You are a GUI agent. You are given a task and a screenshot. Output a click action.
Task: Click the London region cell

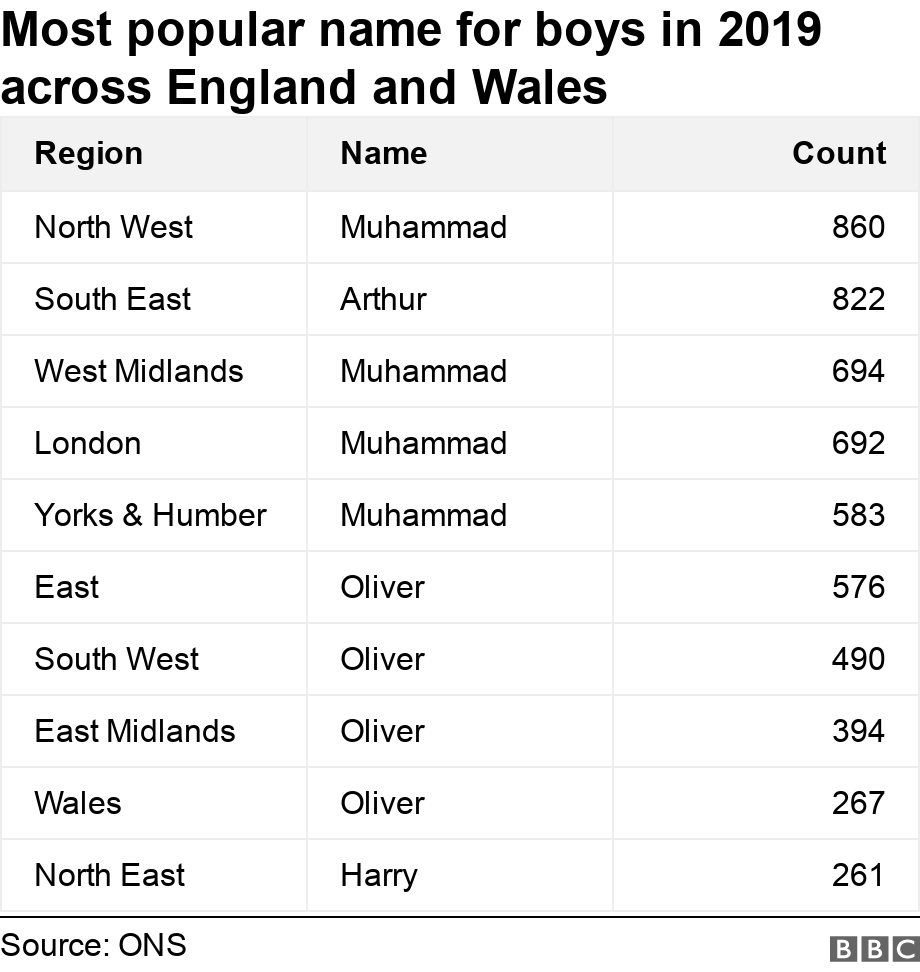click(88, 443)
